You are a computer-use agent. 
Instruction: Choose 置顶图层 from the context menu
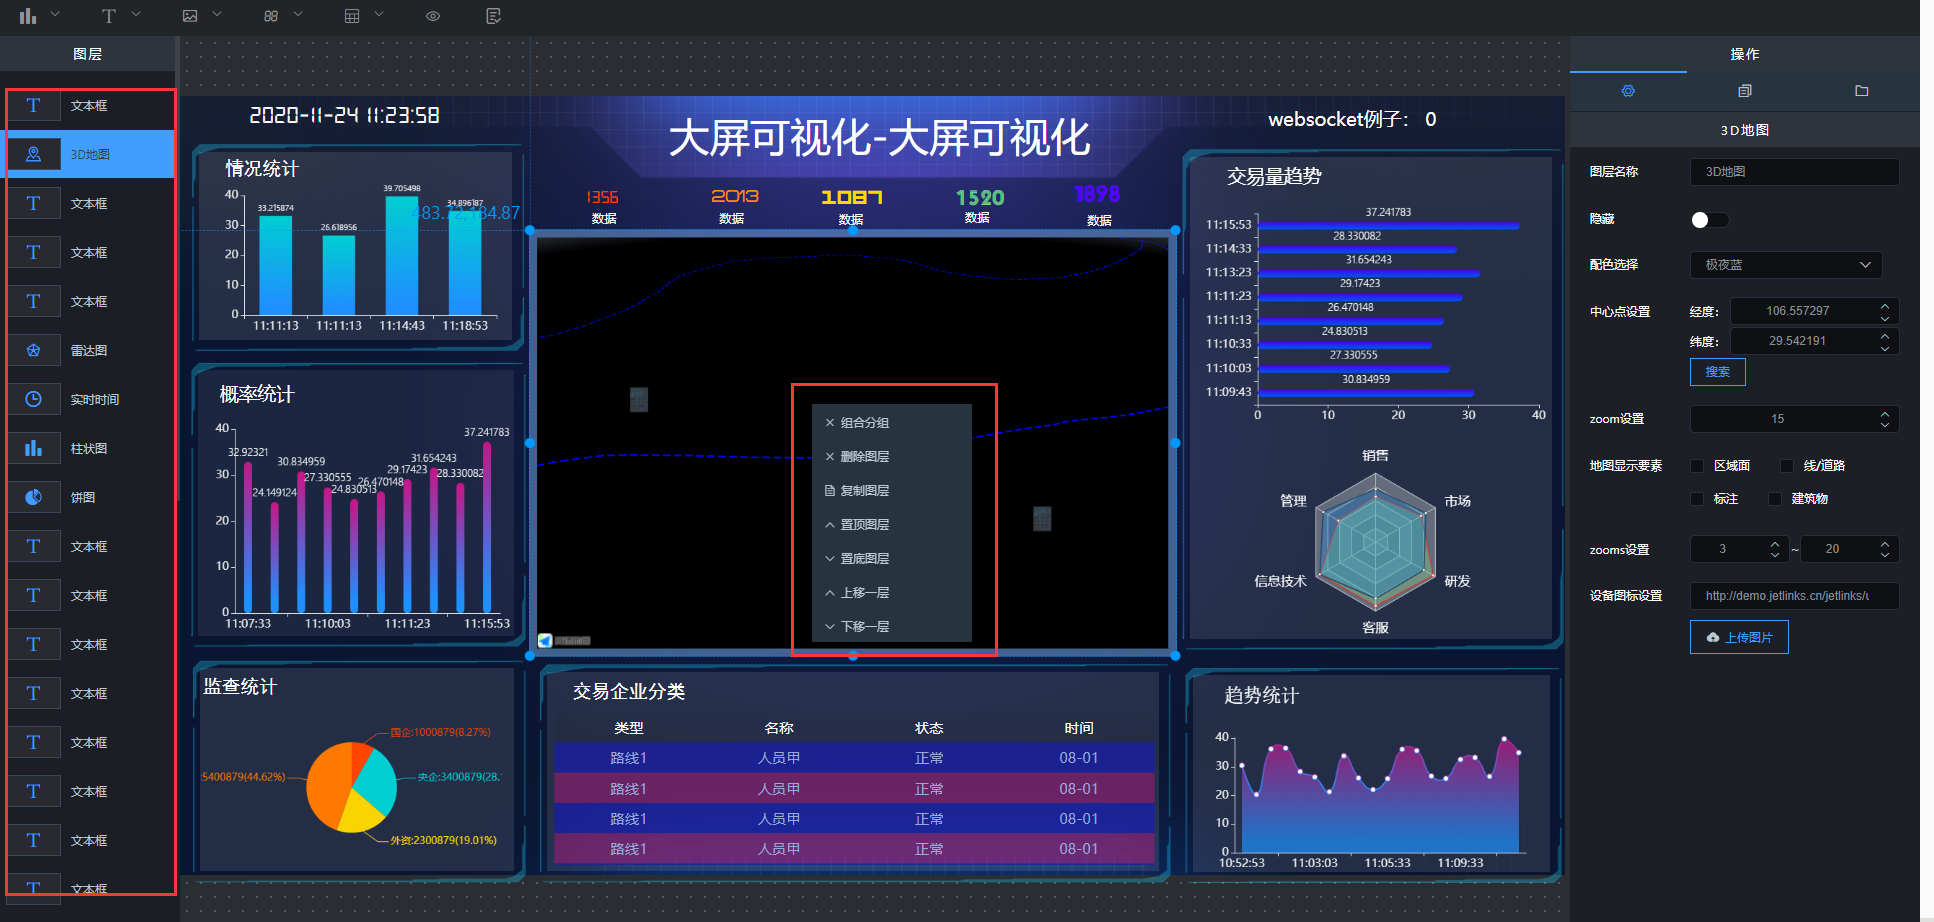[x=864, y=525]
